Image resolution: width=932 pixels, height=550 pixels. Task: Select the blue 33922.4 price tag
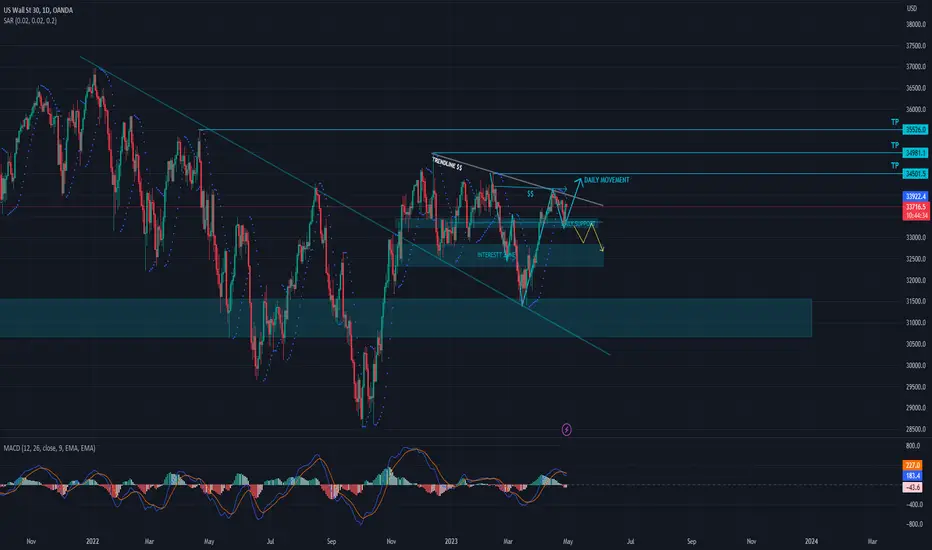(915, 196)
